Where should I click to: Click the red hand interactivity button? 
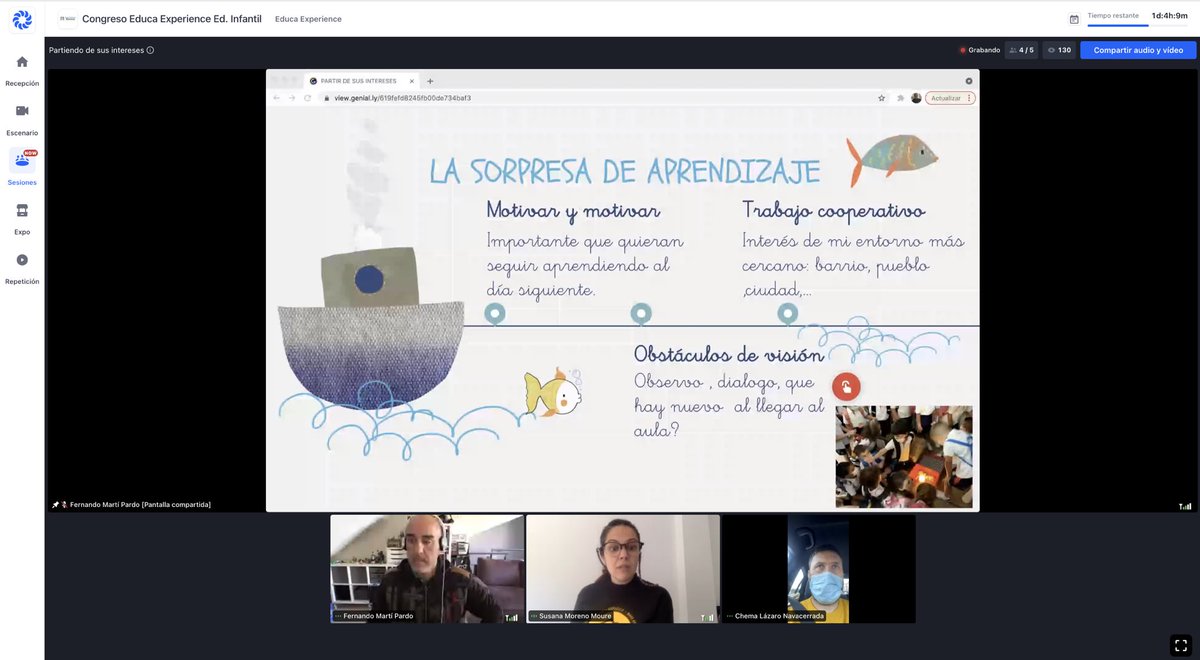tap(846, 387)
